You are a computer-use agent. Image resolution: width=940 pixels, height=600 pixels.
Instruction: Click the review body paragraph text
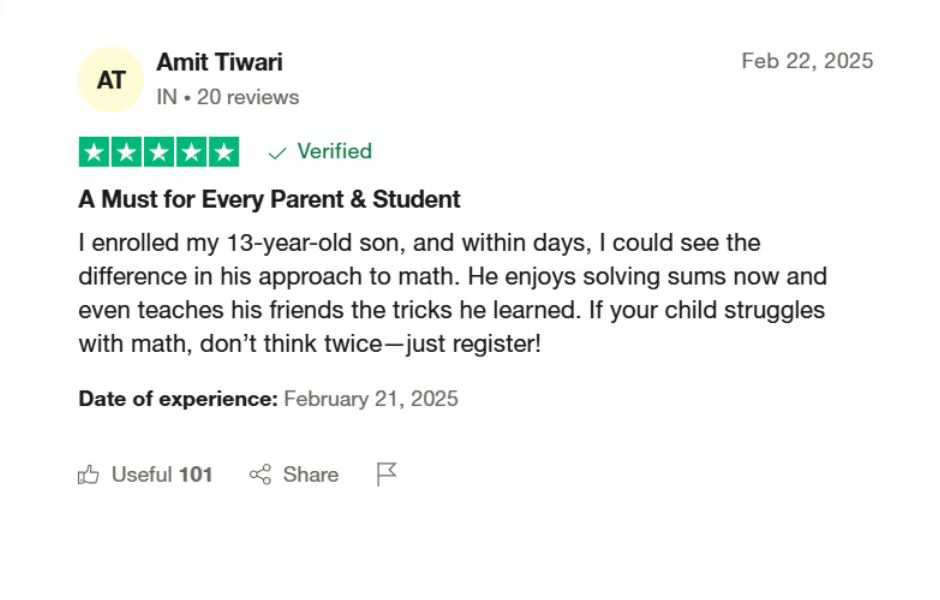[452, 294]
